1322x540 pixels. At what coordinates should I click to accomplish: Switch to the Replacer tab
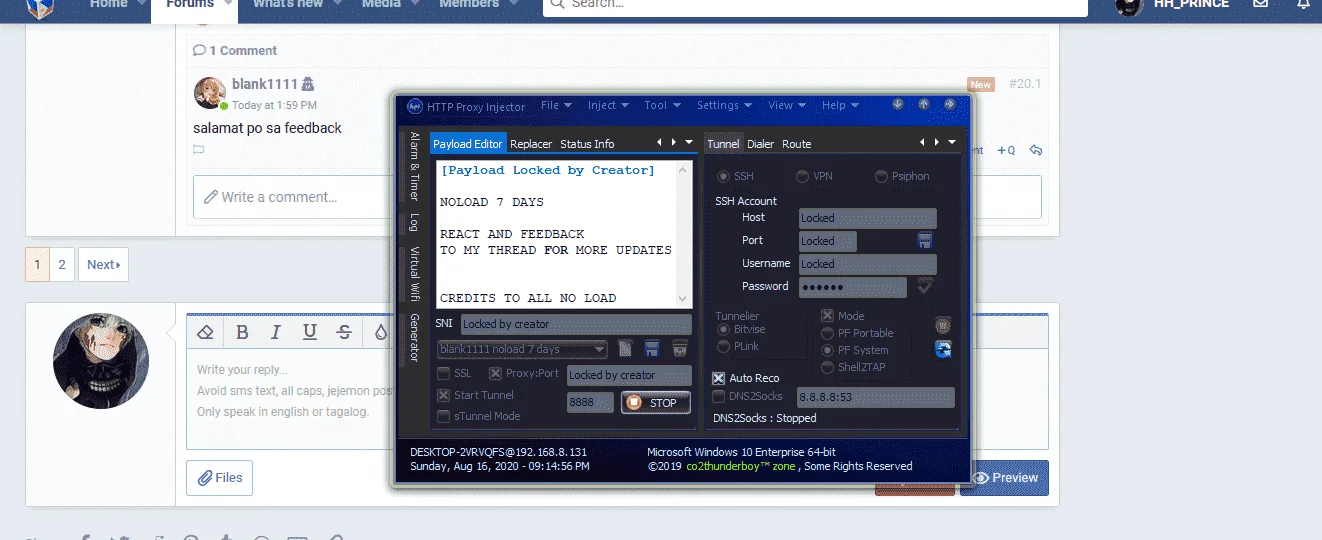point(531,144)
